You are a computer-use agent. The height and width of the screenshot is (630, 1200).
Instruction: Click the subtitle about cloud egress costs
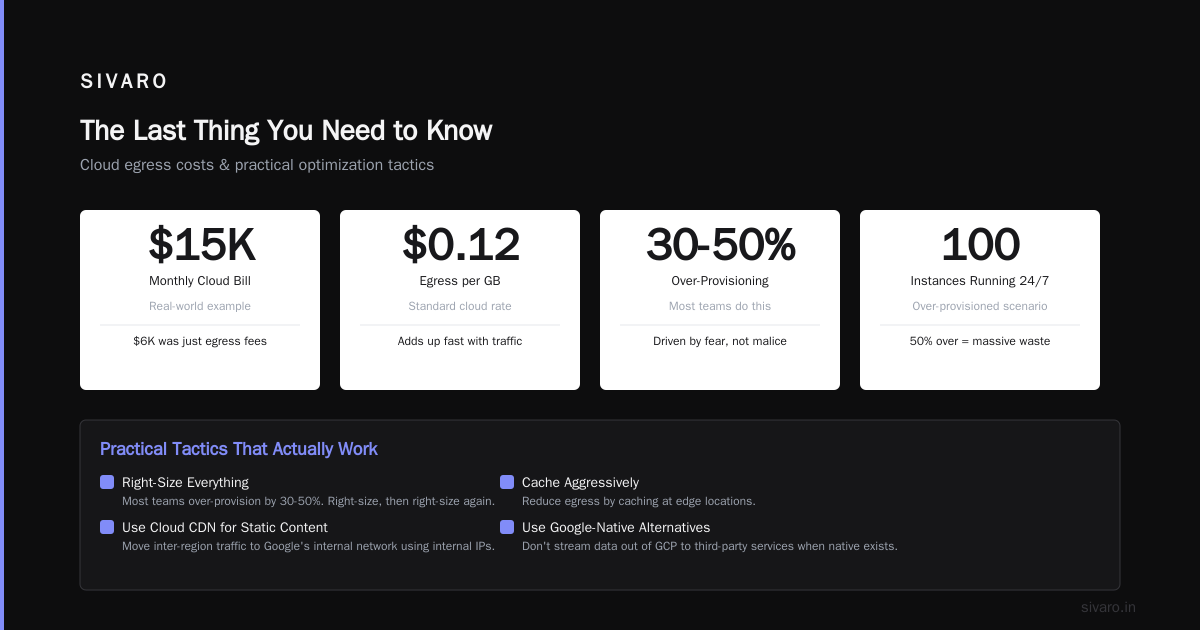click(x=257, y=165)
